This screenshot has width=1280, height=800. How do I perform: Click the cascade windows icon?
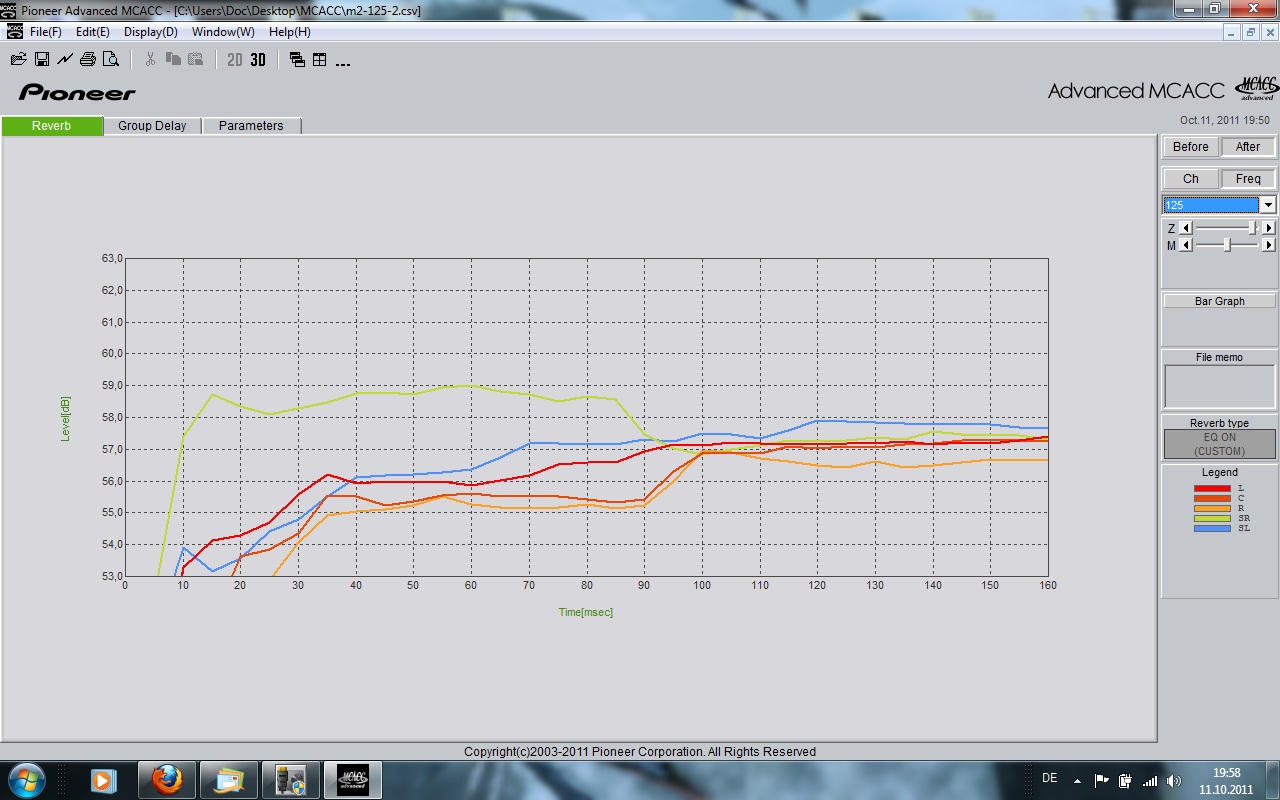(297, 60)
